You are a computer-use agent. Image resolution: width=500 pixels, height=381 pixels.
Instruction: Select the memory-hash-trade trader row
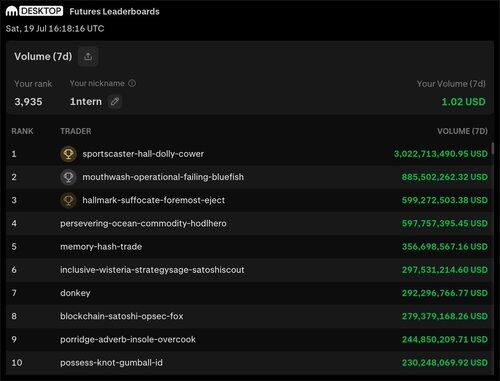click(x=249, y=247)
